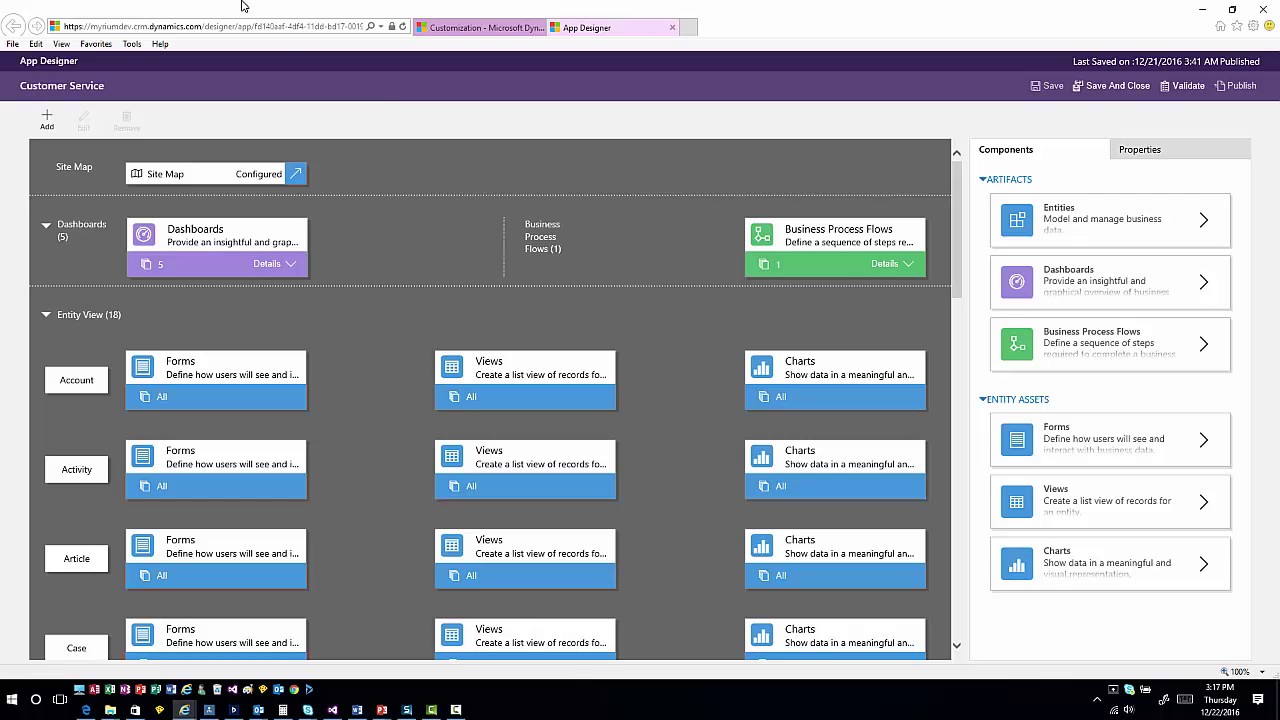Select the Article entity label

(76, 559)
